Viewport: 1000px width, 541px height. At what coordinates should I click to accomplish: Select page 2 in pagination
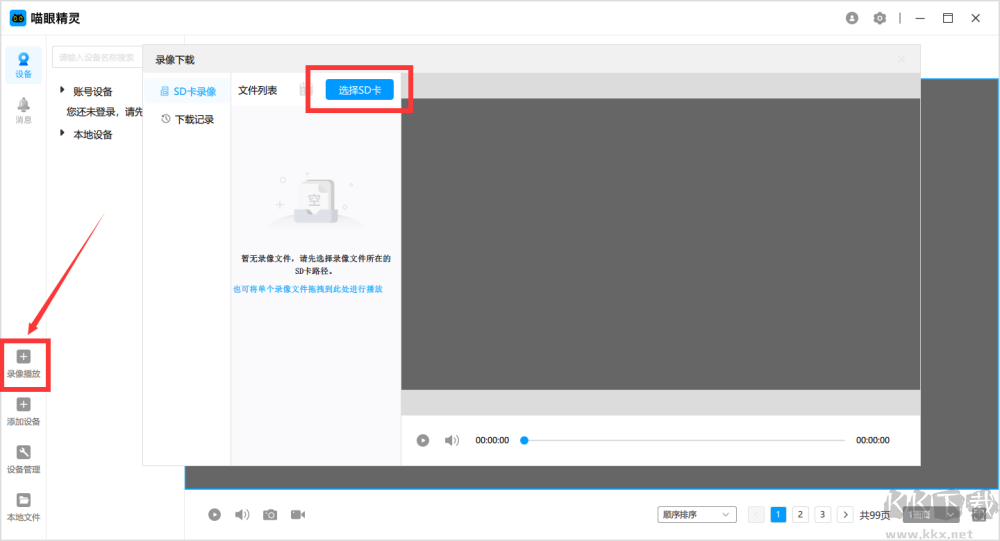[x=800, y=514]
